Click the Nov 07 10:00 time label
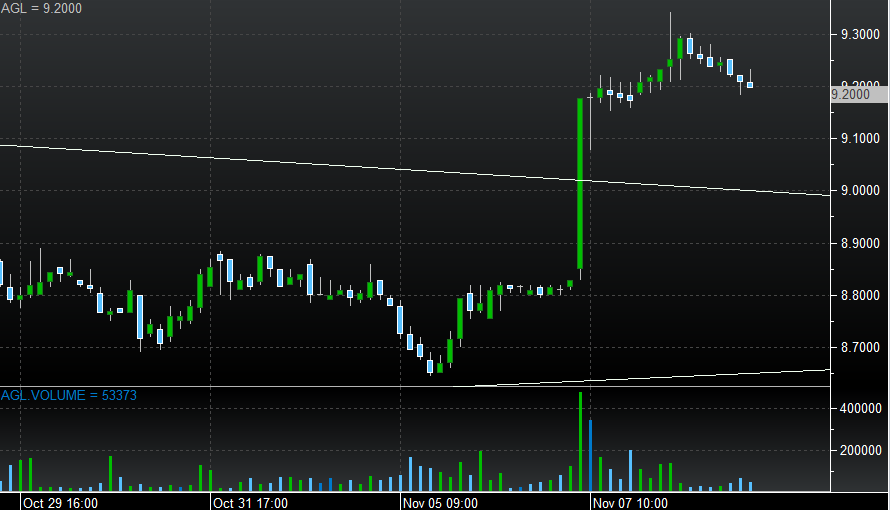The height and width of the screenshot is (510, 890). point(630,502)
